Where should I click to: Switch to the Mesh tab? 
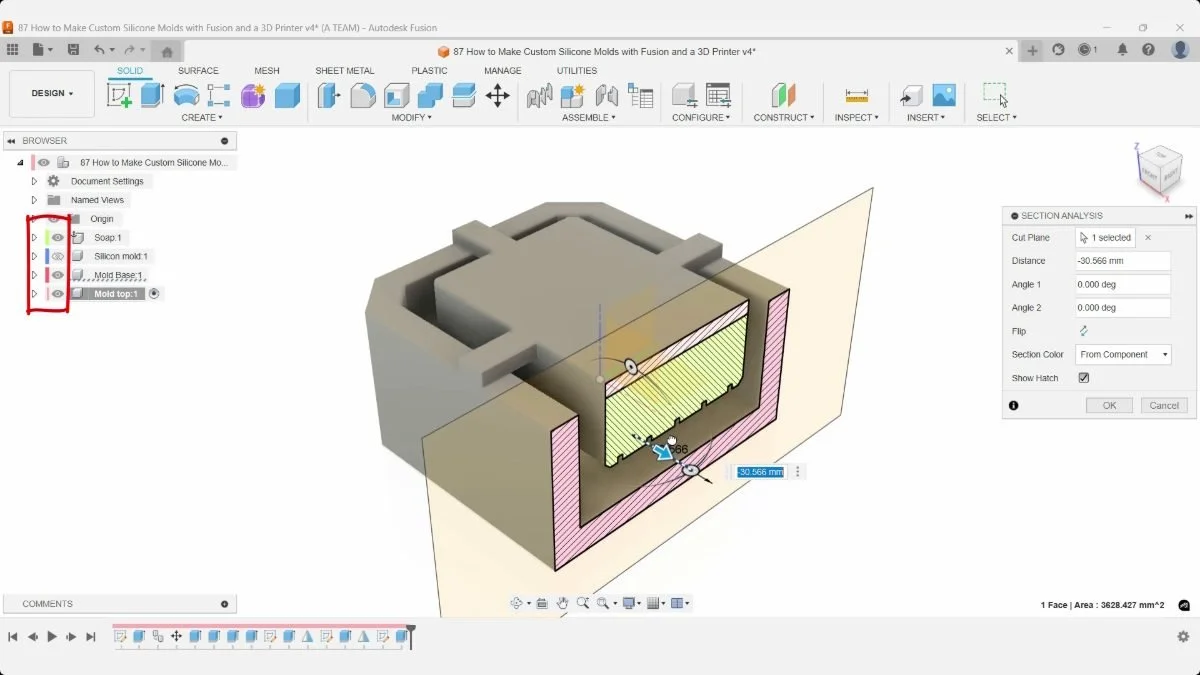pos(267,71)
